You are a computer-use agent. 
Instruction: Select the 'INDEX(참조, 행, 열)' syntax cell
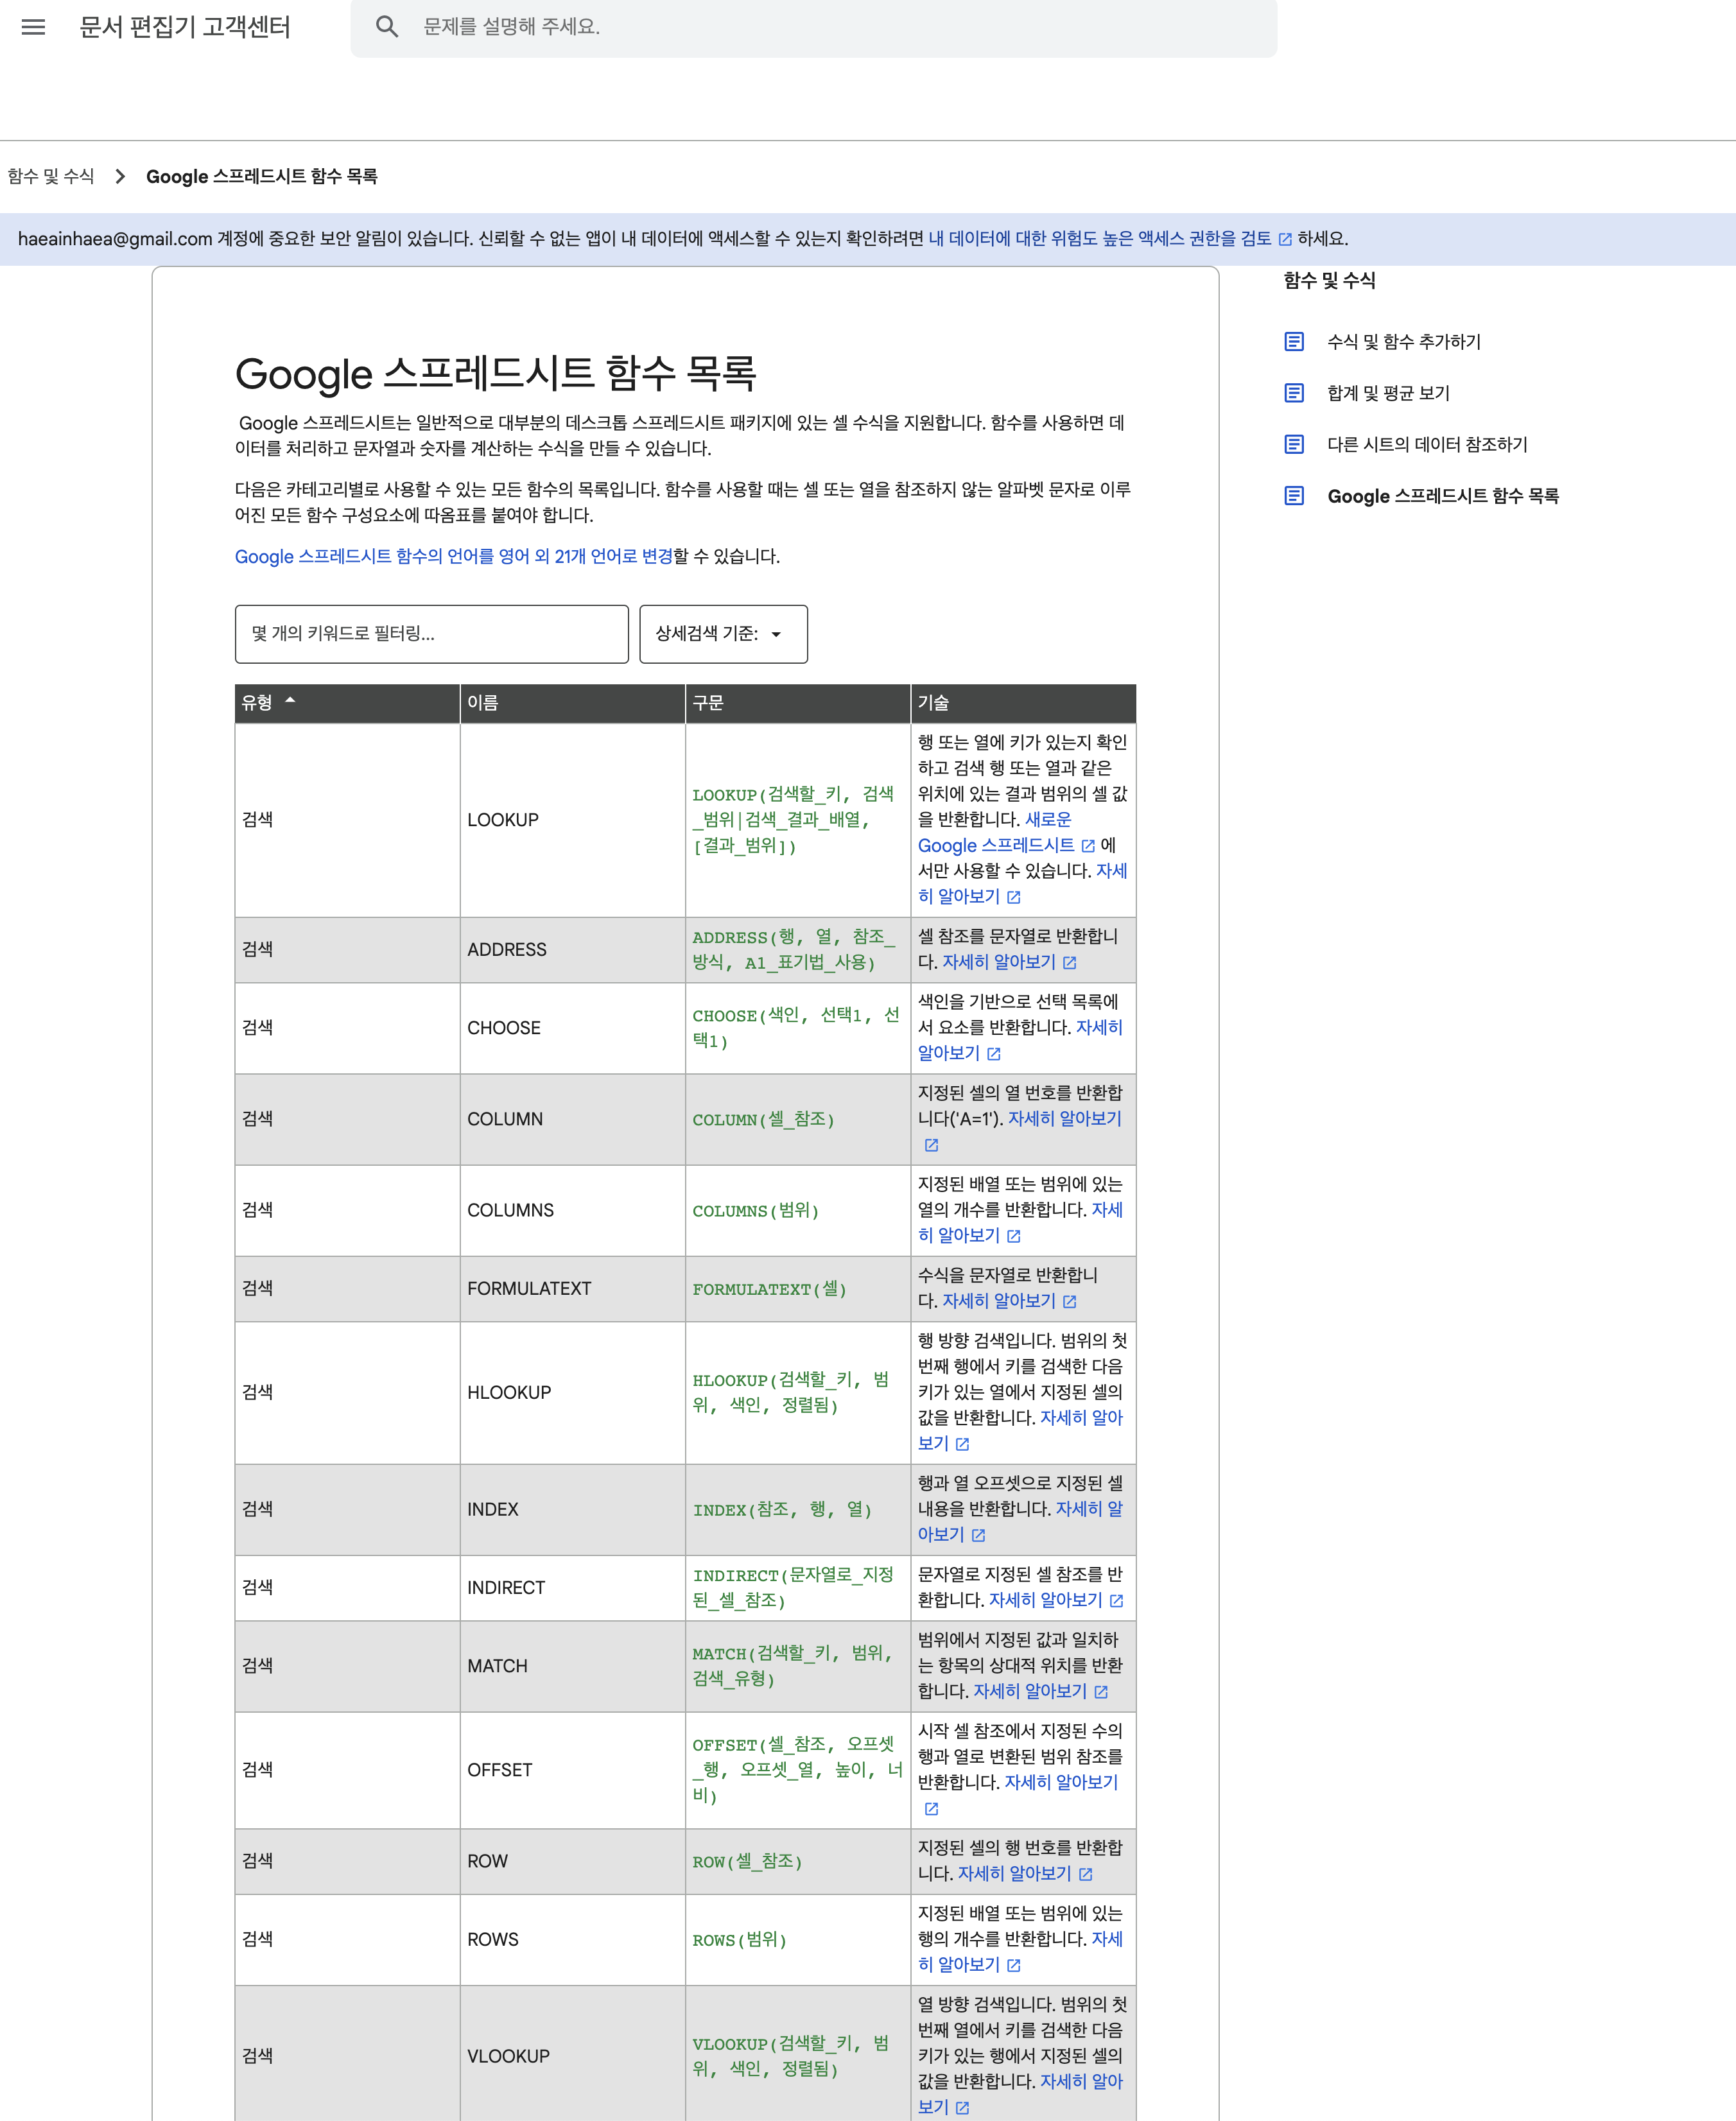(x=797, y=1509)
